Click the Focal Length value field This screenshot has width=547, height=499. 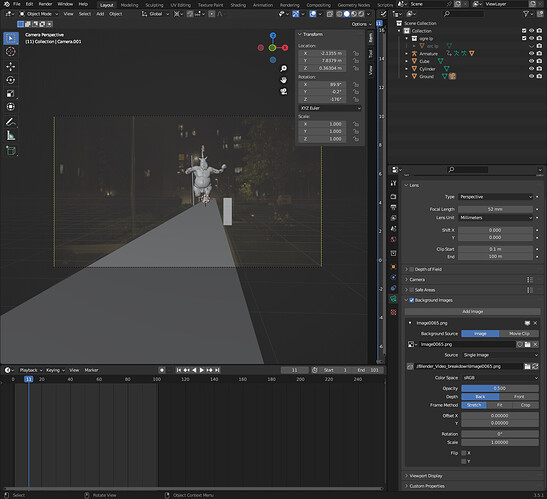496,209
